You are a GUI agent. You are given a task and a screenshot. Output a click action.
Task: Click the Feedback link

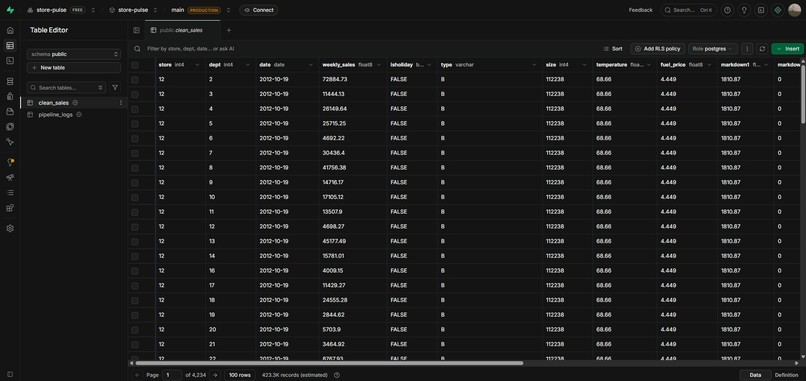(x=640, y=10)
